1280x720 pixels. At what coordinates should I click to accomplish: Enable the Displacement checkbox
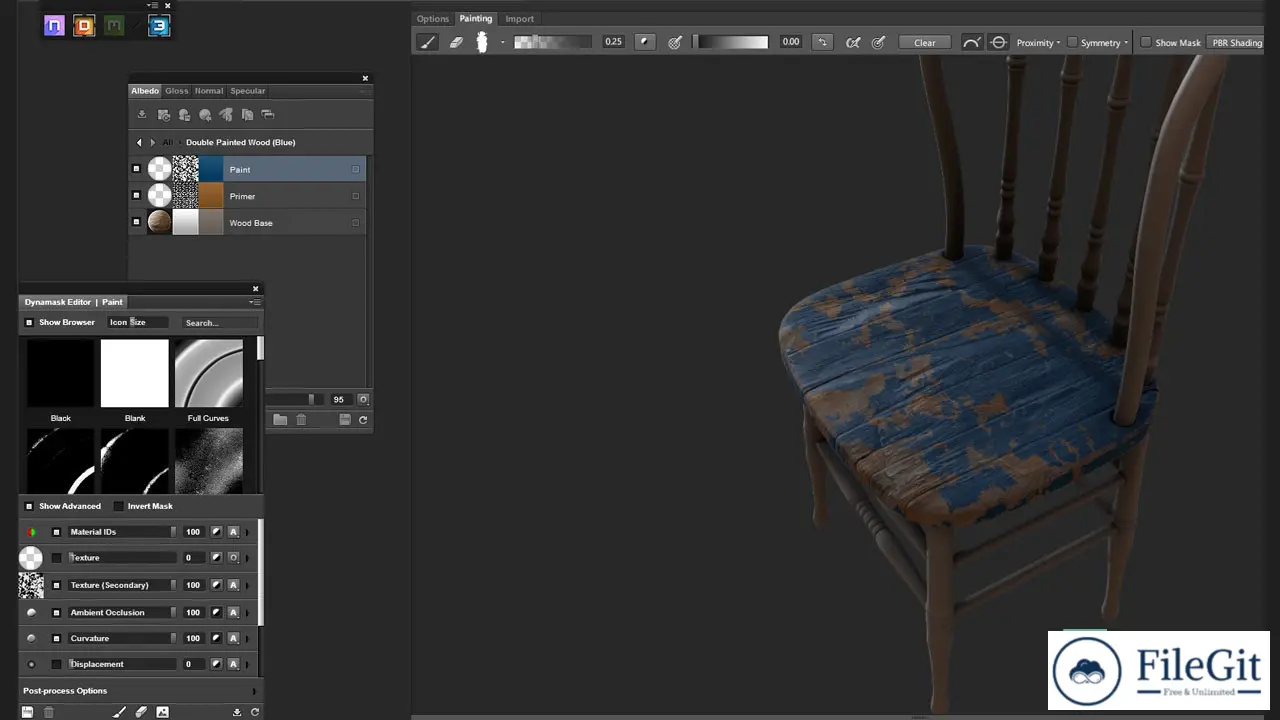[x=56, y=664]
